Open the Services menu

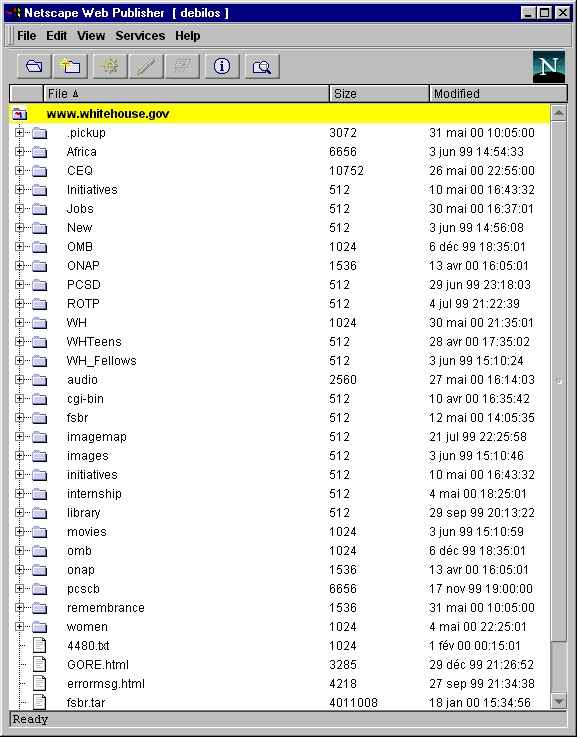(x=140, y=36)
